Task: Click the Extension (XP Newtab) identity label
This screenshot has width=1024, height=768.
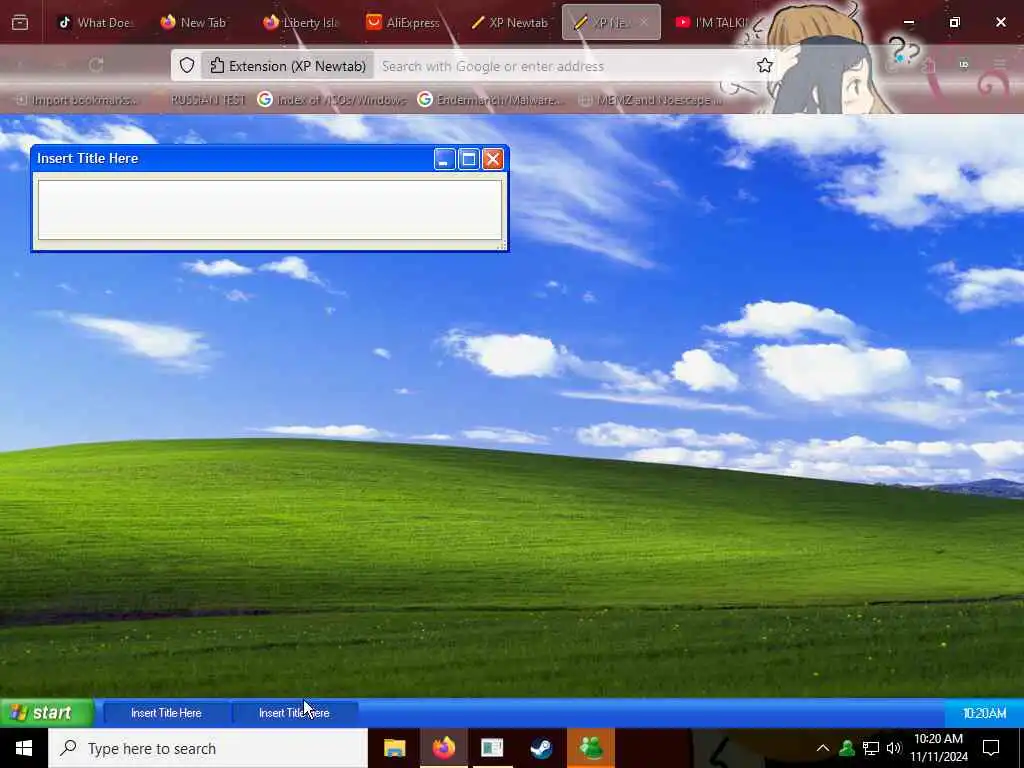Action: [x=287, y=66]
